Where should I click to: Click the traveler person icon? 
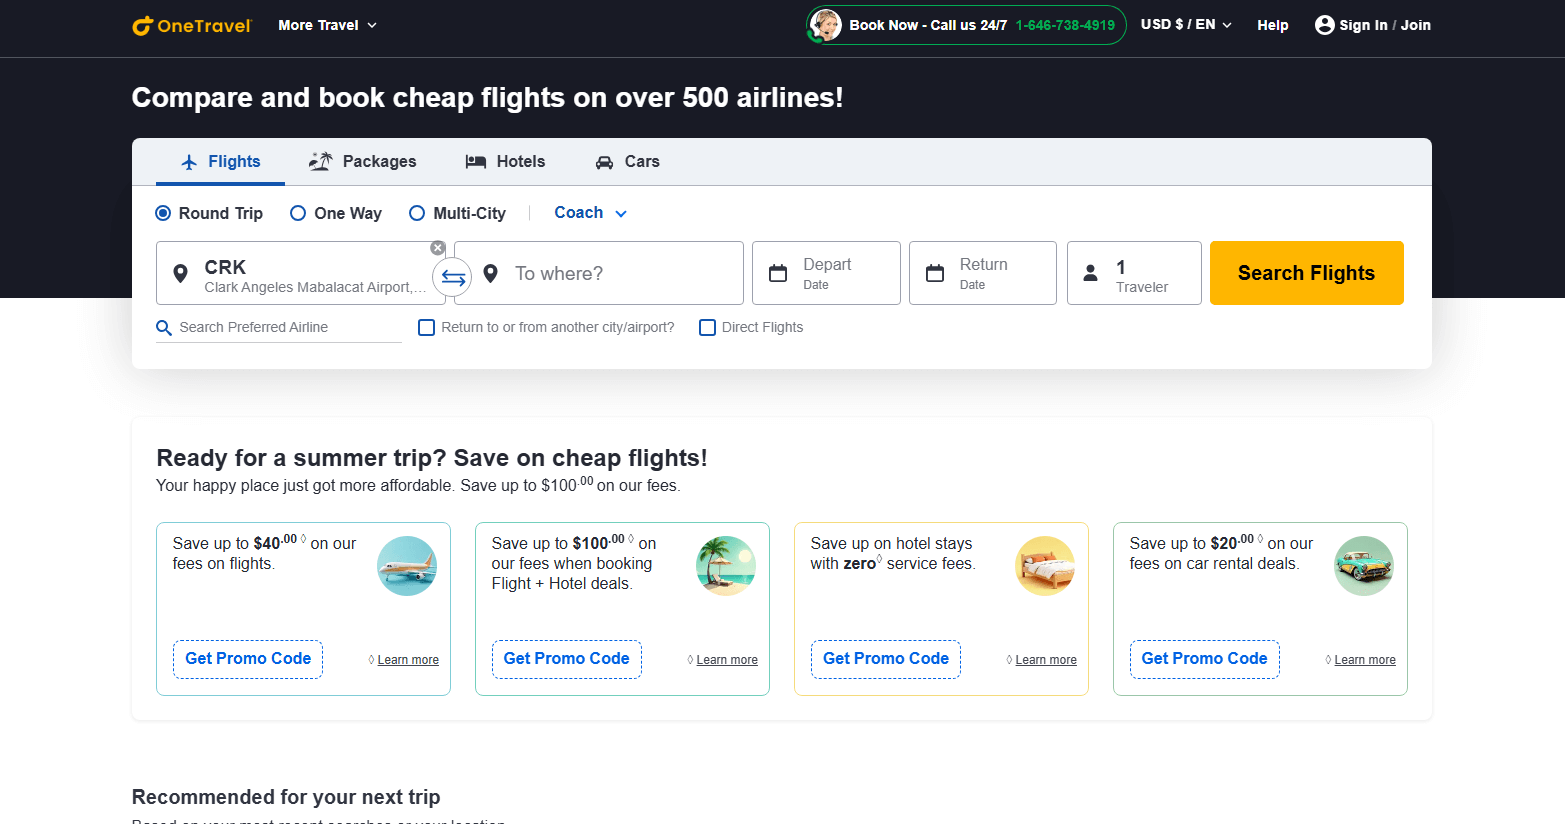(1091, 273)
